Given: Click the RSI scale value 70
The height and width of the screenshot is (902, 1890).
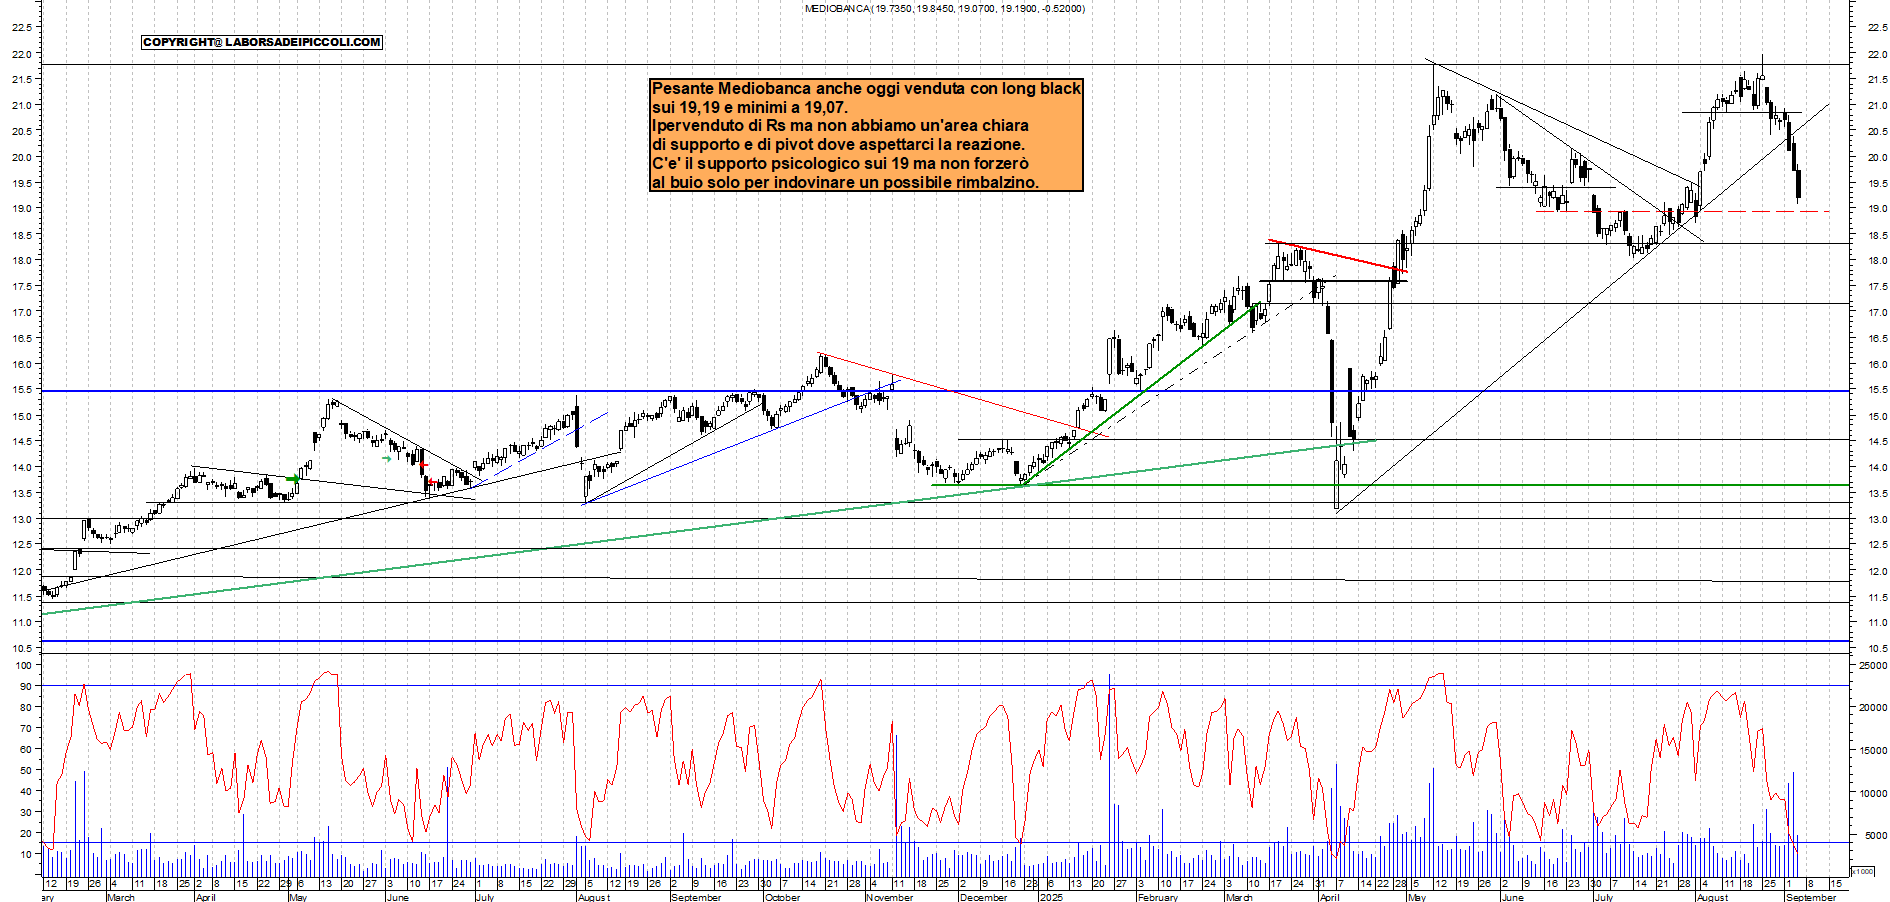Looking at the screenshot, I should 26,728.
